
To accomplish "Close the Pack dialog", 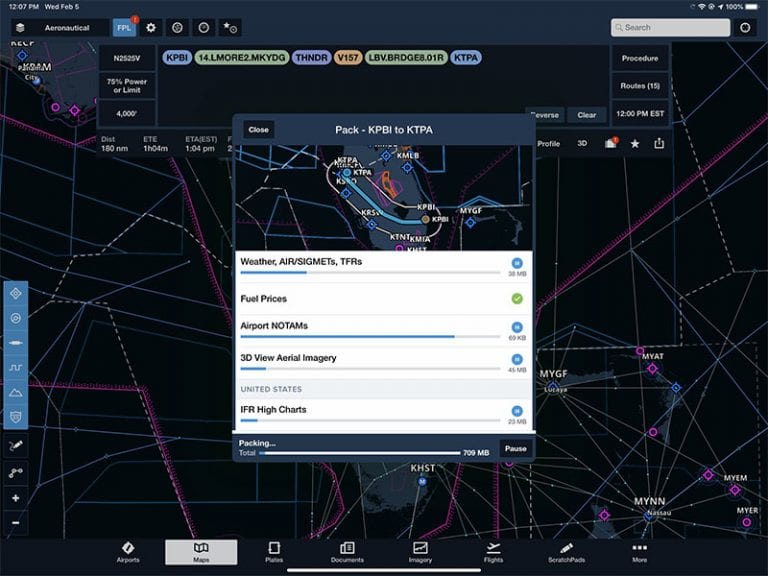I will (258, 130).
